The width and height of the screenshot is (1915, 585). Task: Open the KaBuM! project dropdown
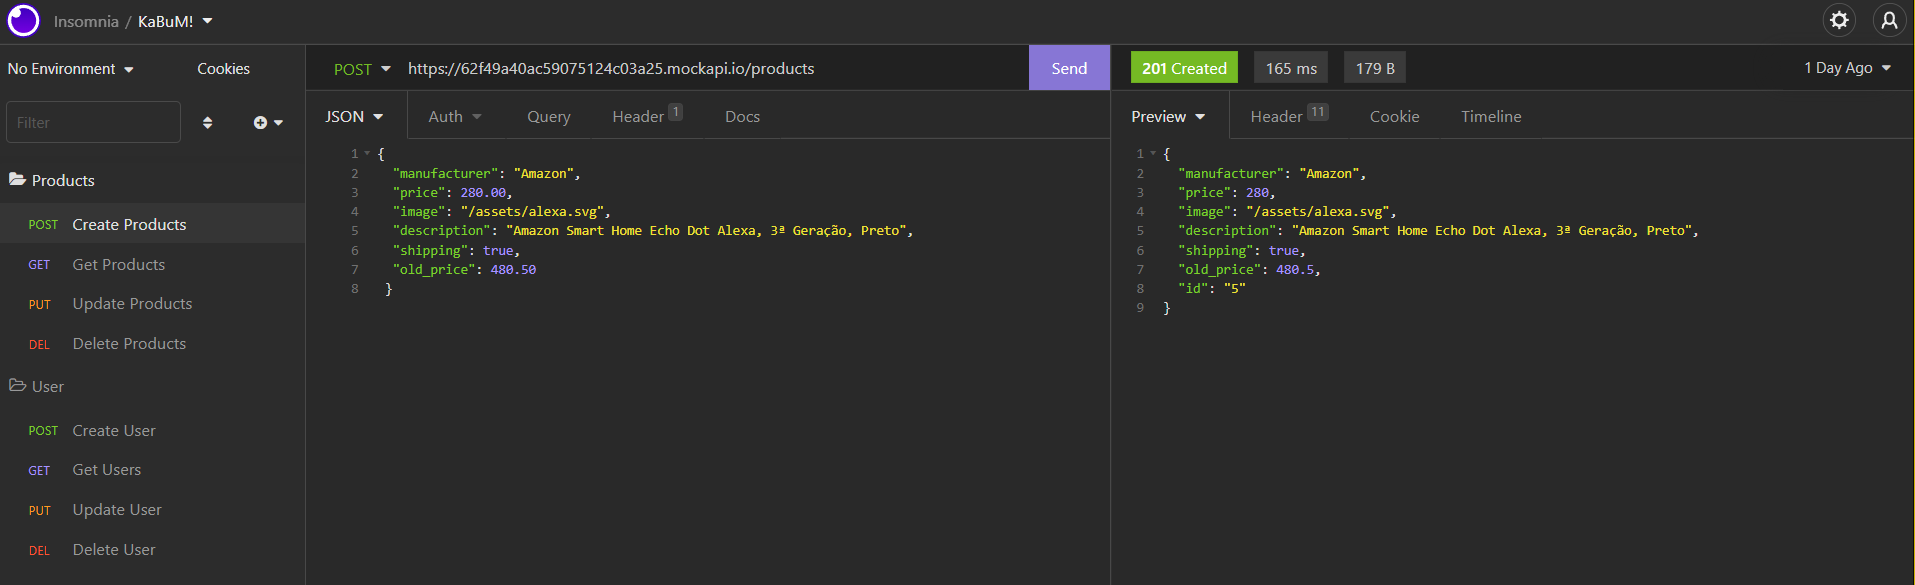point(175,21)
